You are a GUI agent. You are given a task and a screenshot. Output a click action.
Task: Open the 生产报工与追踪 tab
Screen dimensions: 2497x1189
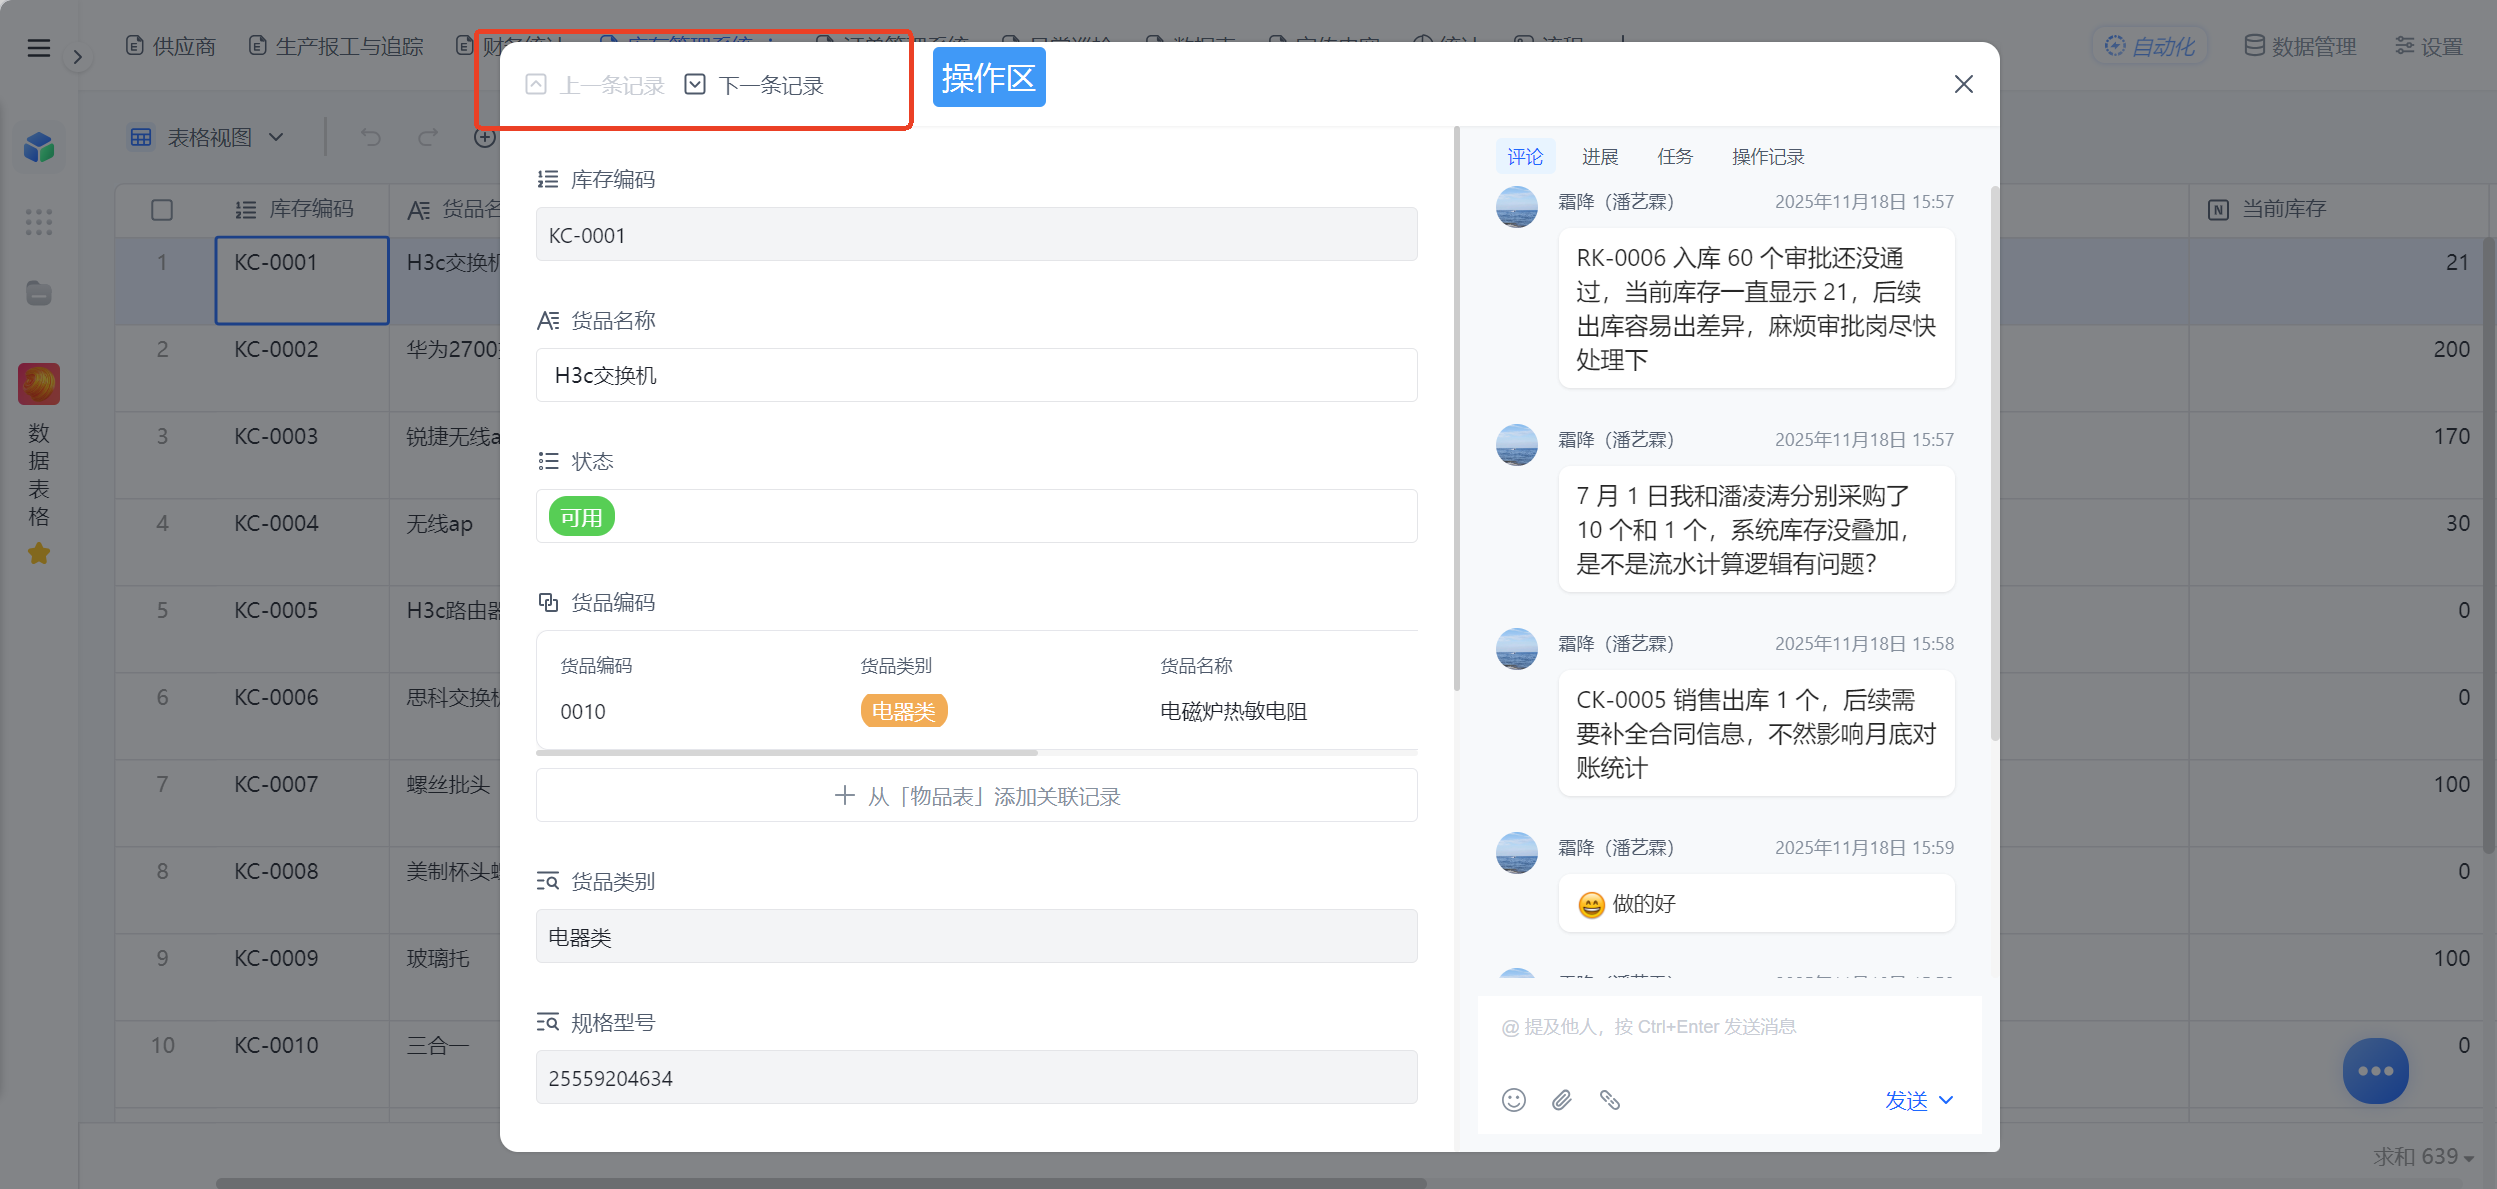click(x=336, y=46)
